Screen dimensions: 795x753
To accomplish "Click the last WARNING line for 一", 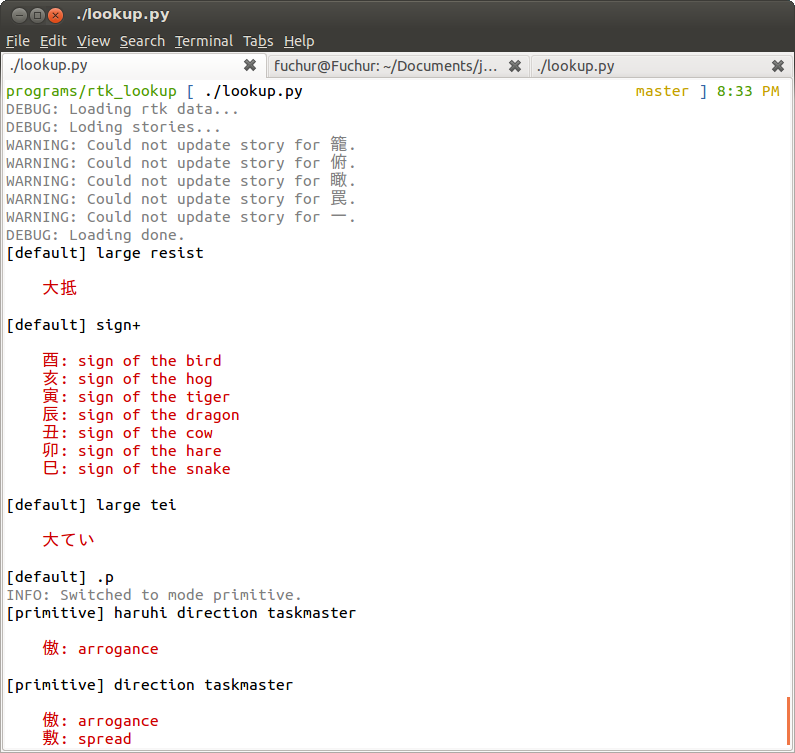I will pos(181,218).
